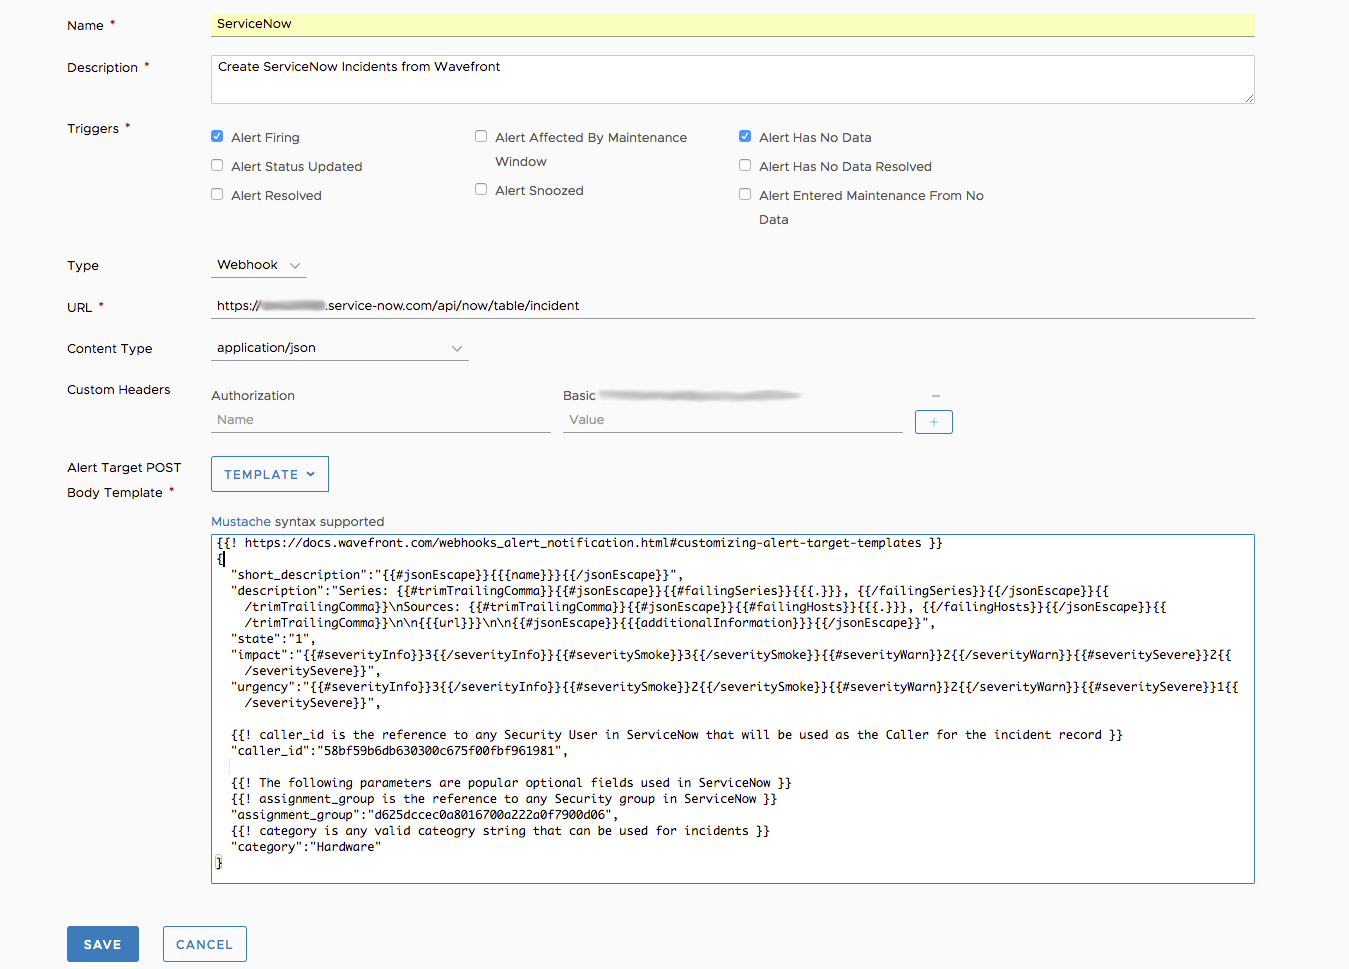The image size is (1349, 969).
Task: Save the ServiceNow alert target
Action: pyautogui.click(x=102, y=943)
